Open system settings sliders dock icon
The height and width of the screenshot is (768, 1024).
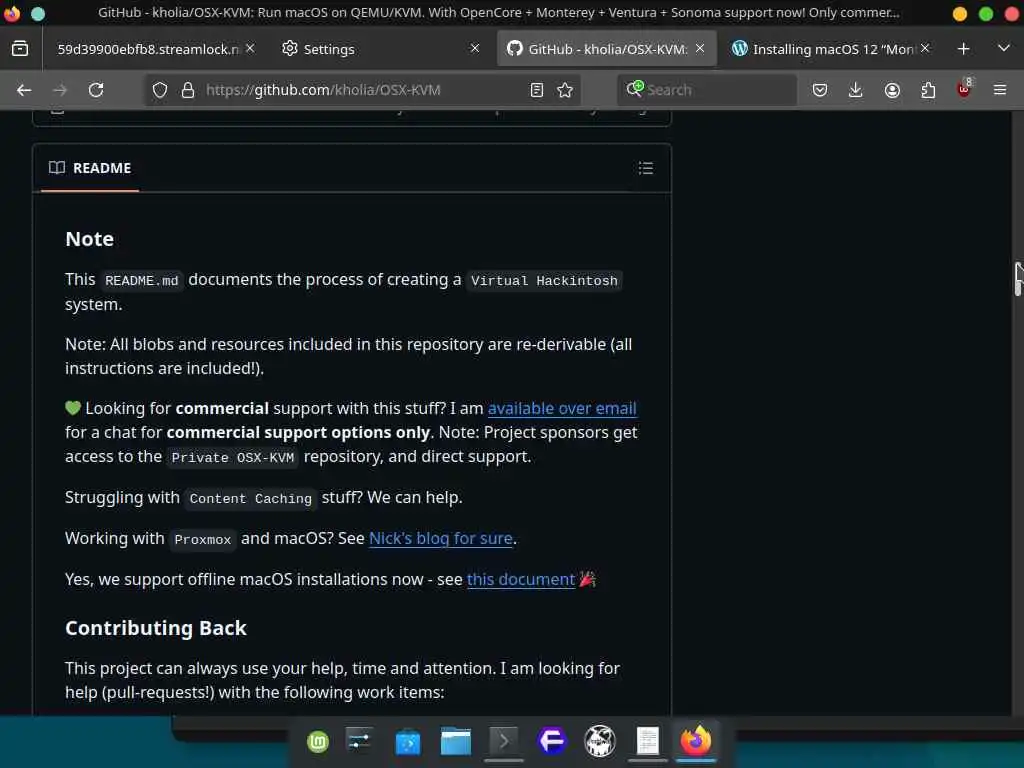point(360,741)
